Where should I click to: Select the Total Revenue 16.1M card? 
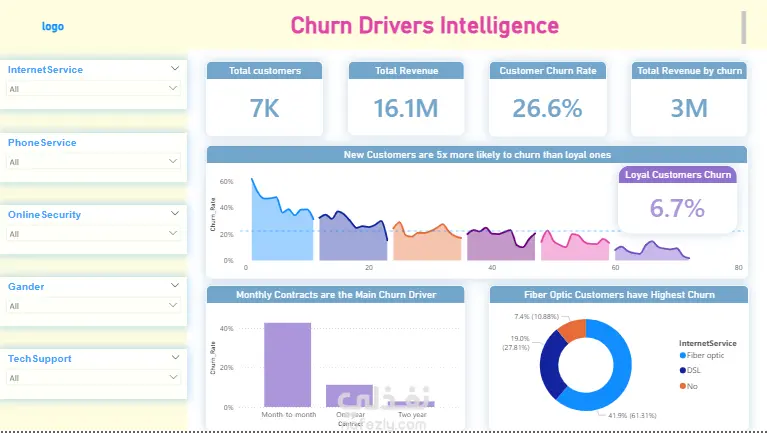[406, 99]
